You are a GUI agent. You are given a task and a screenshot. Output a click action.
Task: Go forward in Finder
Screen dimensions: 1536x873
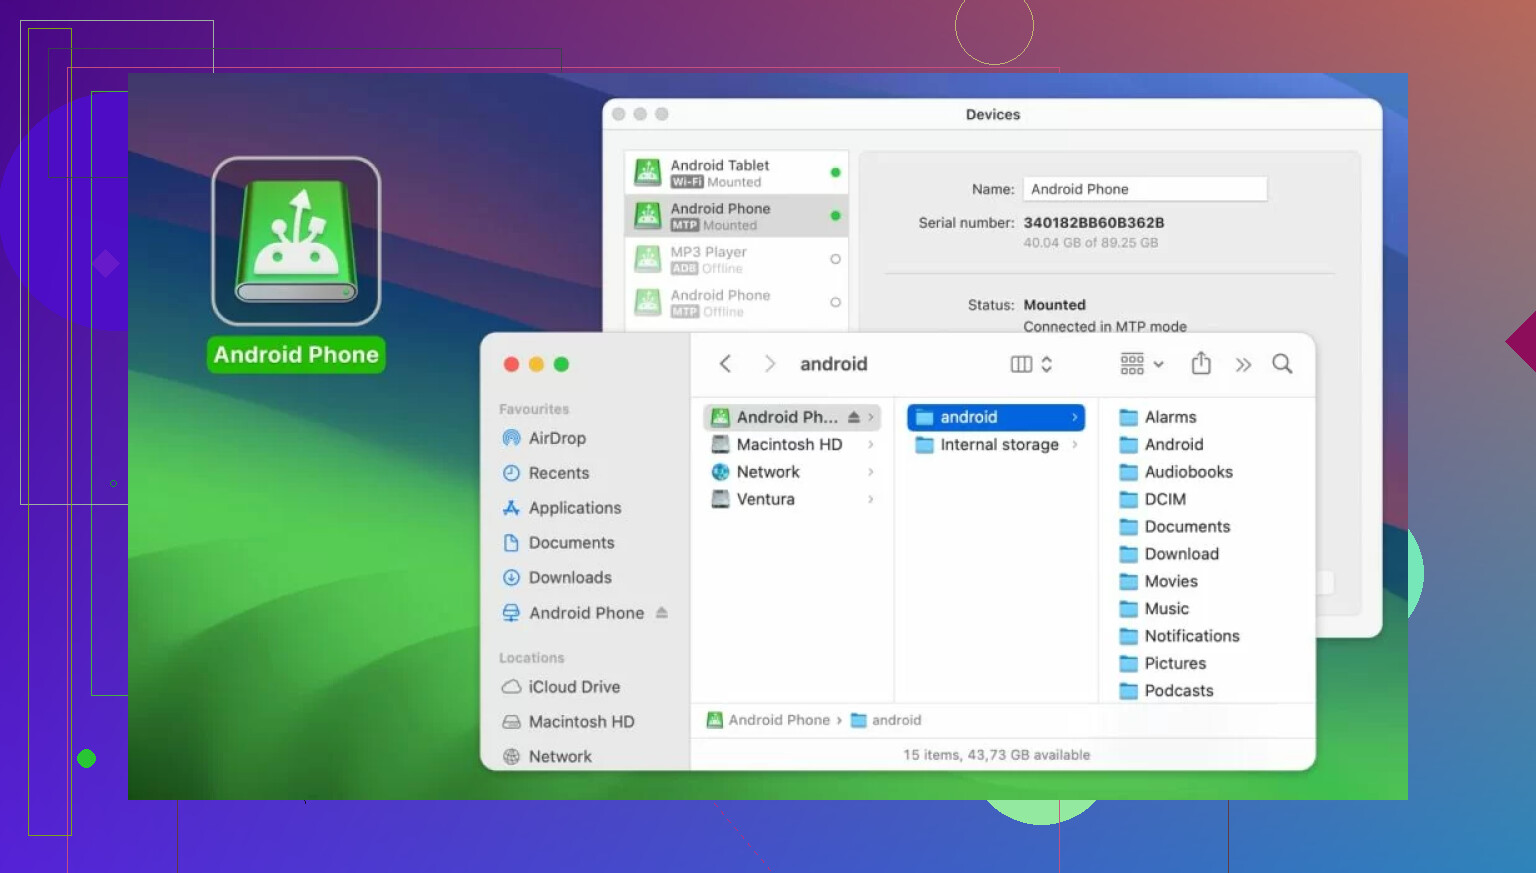tap(769, 364)
